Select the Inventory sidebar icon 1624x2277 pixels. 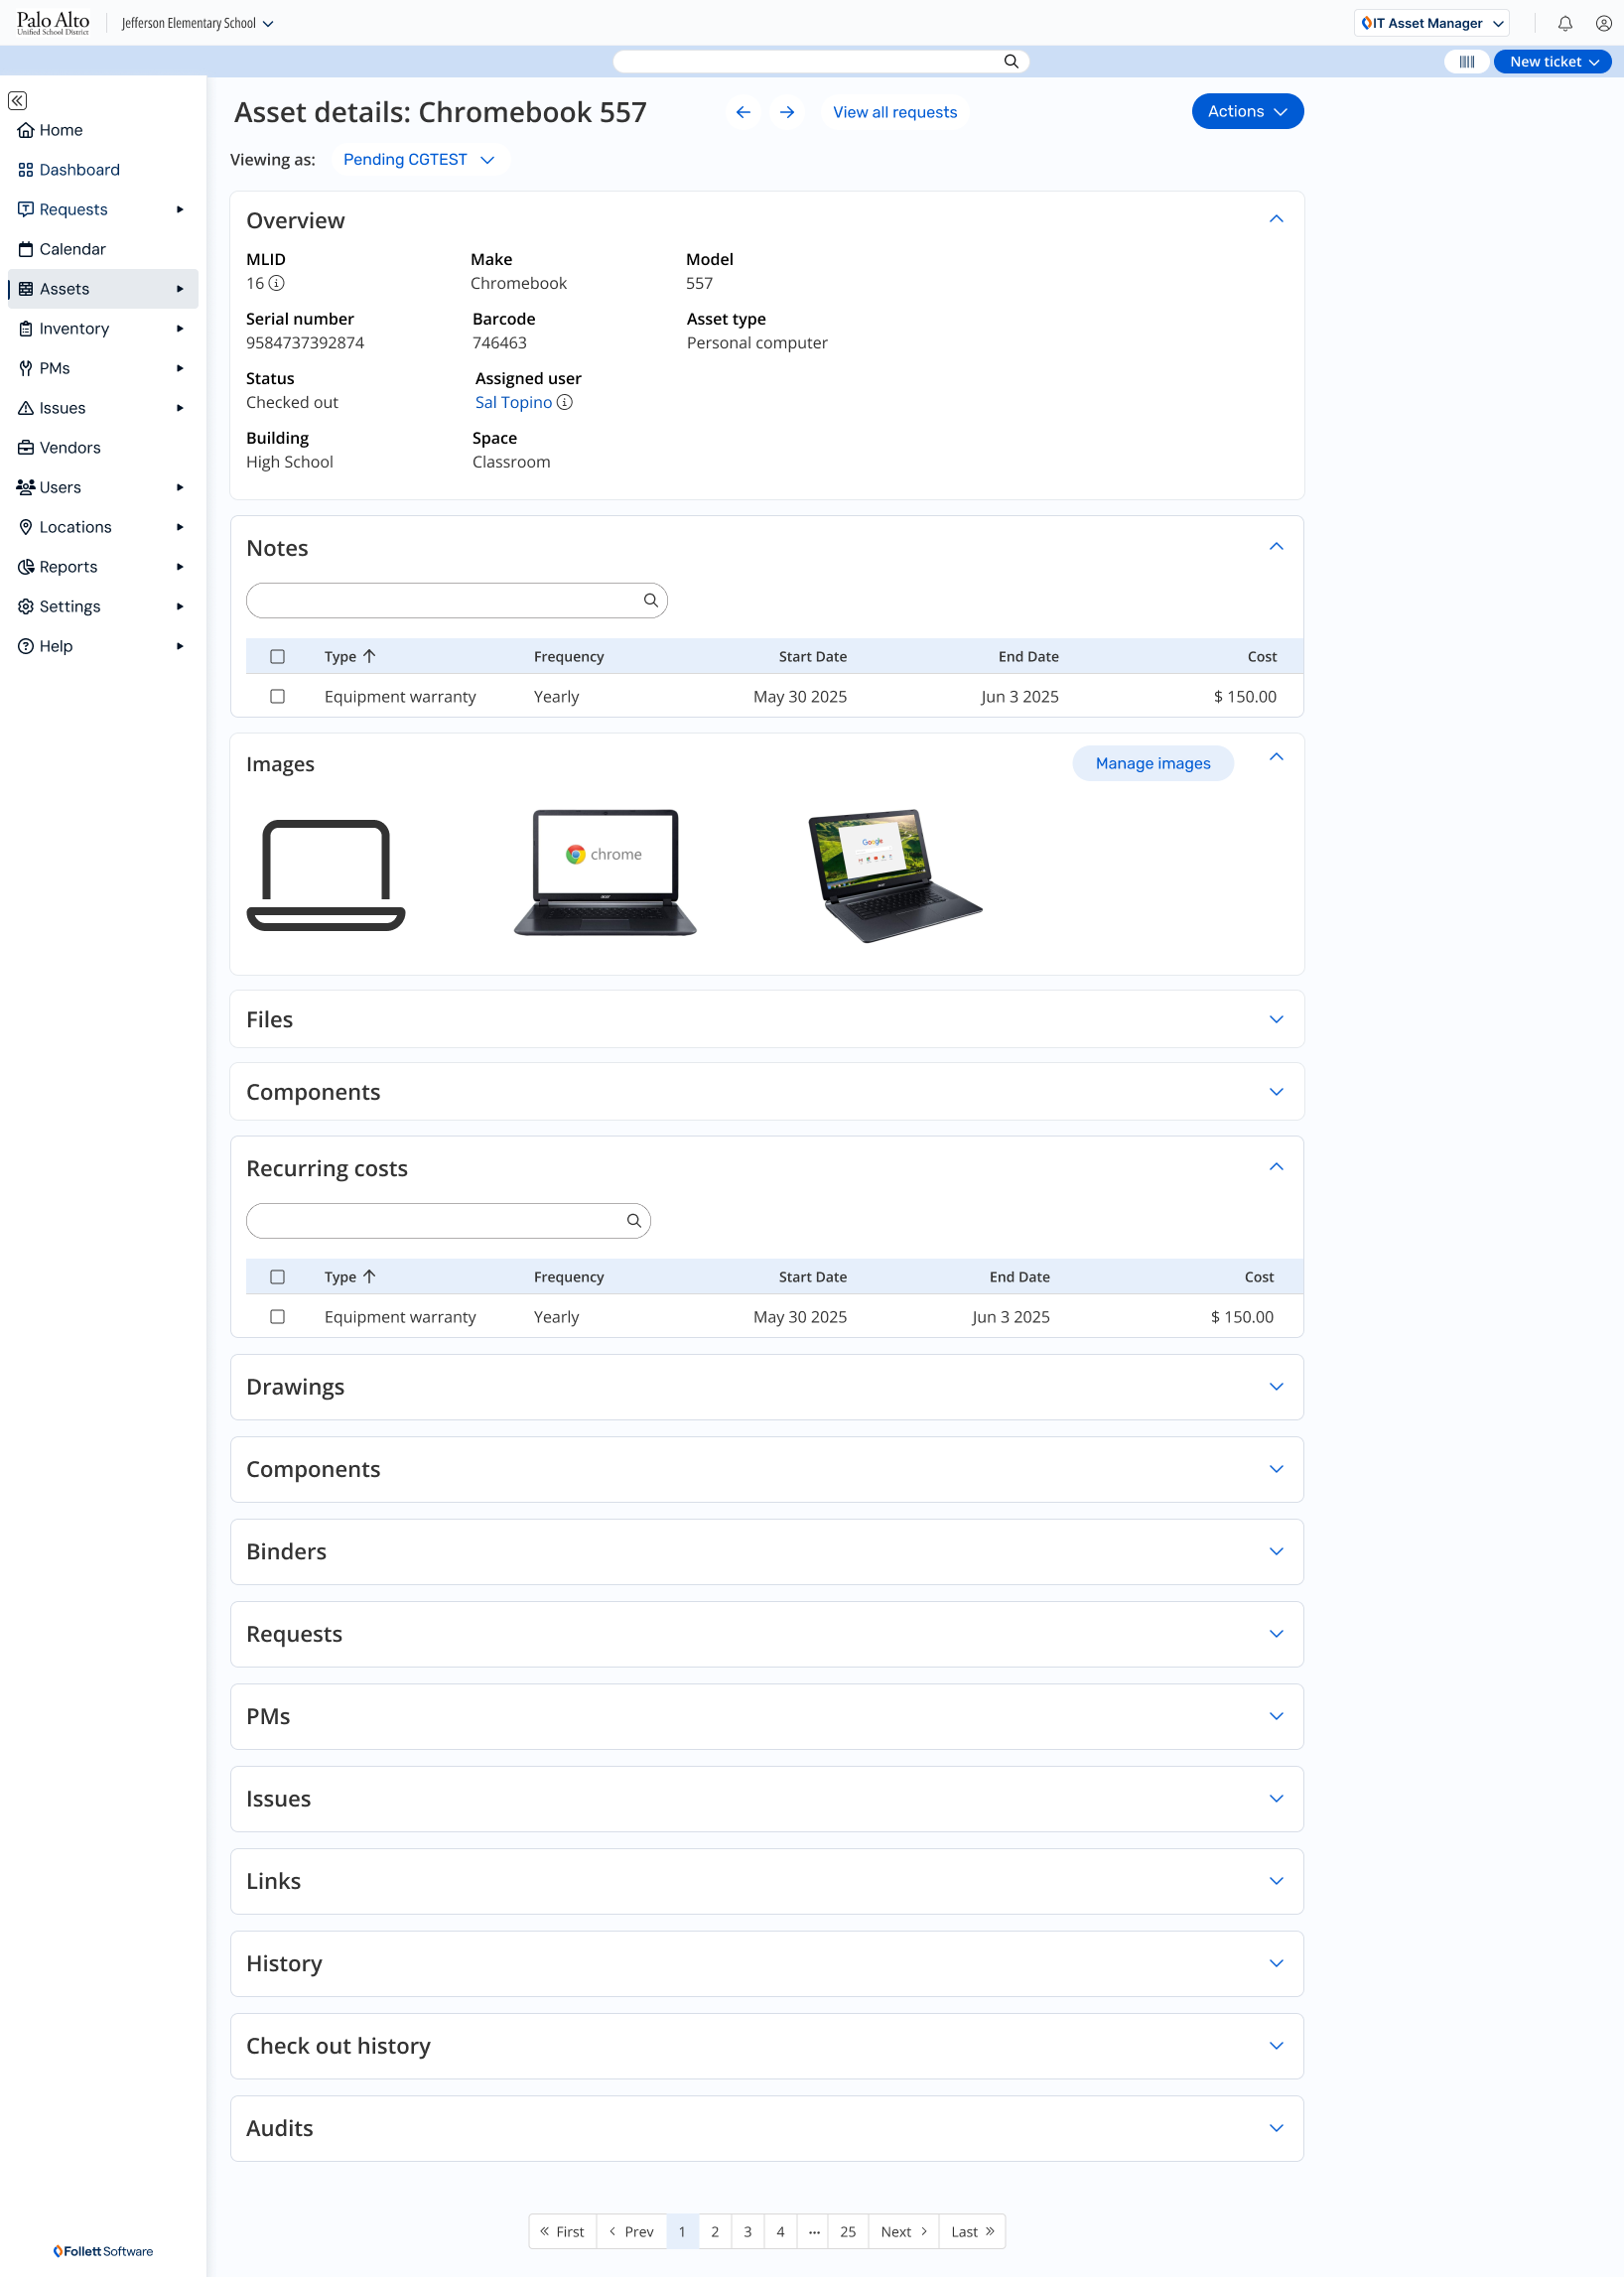[x=26, y=328]
